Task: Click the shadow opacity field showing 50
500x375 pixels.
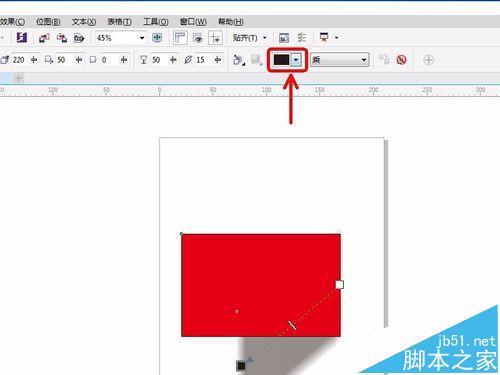Action: [x=159, y=60]
